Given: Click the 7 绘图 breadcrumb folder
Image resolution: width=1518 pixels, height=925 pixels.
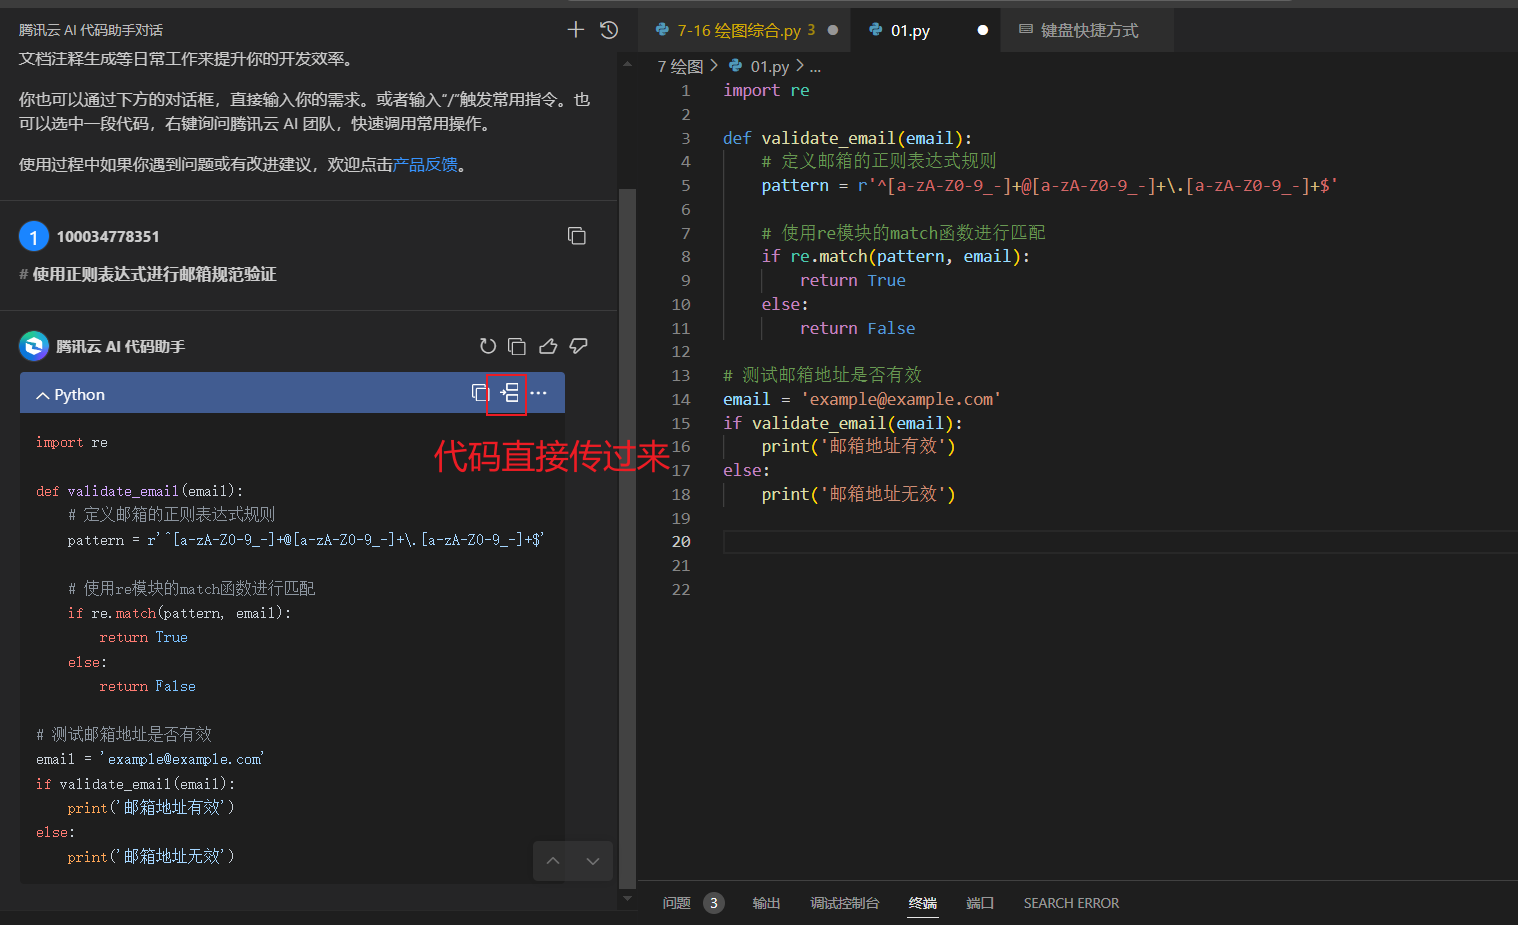Looking at the screenshot, I should [680, 66].
